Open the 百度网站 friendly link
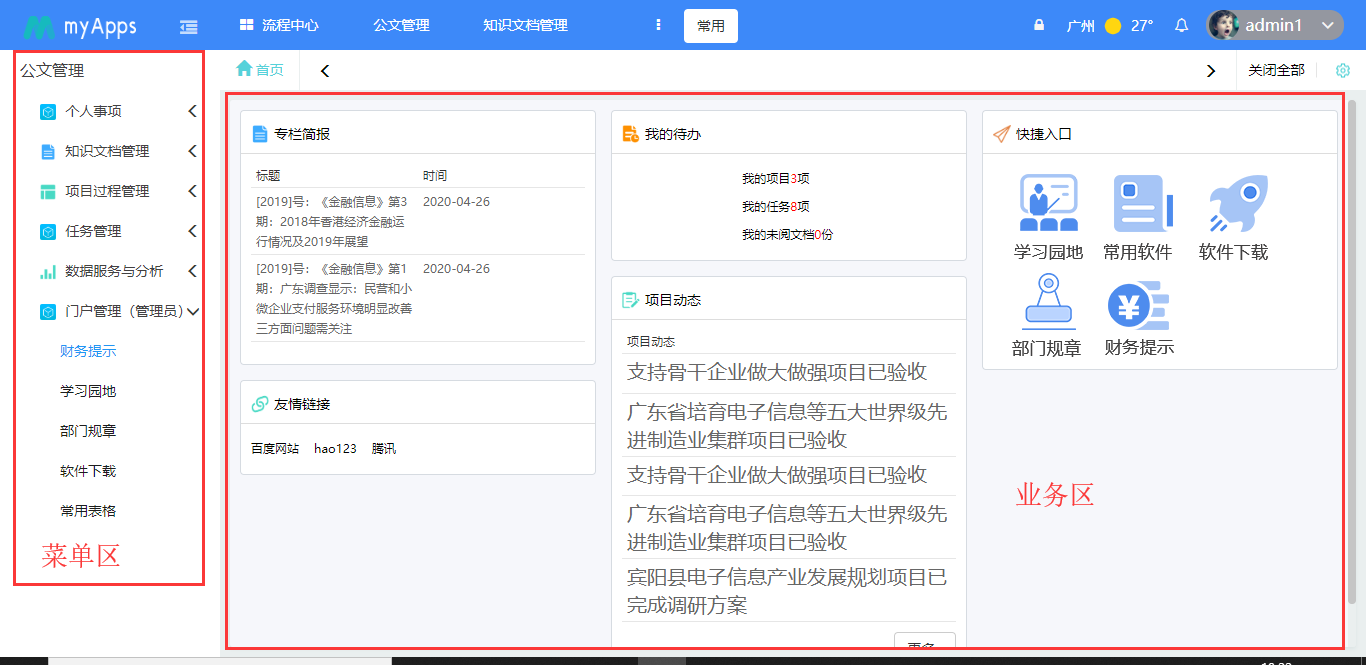 click(x=275, y=449)
